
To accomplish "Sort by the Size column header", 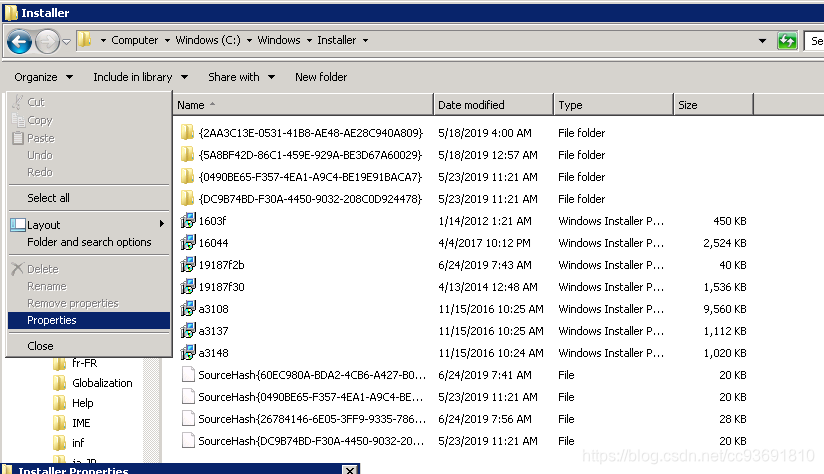I will tap(713, 105).
